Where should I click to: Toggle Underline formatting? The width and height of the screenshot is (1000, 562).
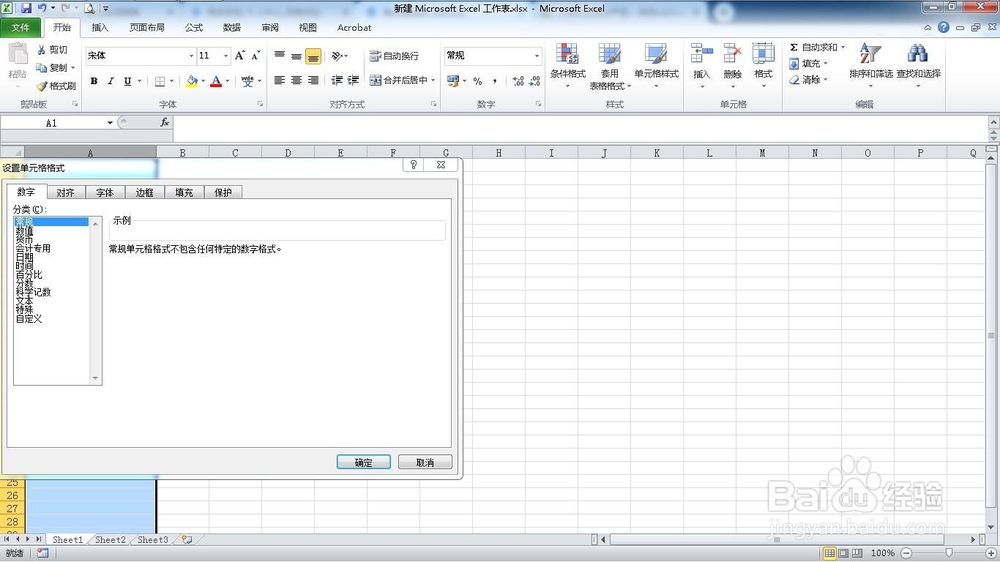tap(128, 81)
